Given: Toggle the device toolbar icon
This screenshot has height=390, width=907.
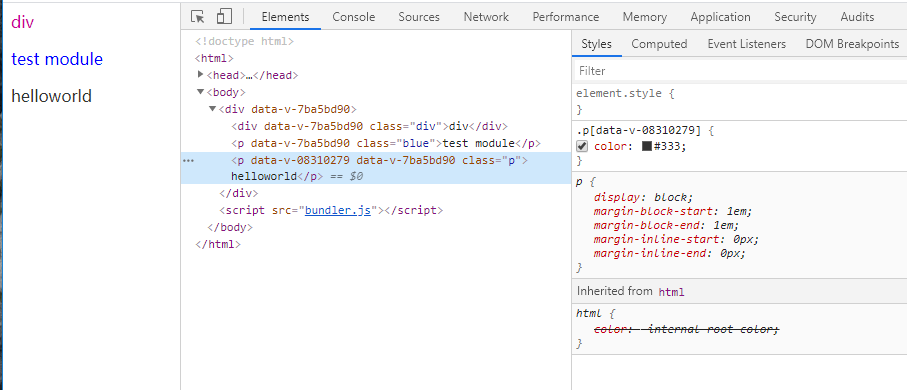Looking at the screenshot, I should tap(224, 17).
